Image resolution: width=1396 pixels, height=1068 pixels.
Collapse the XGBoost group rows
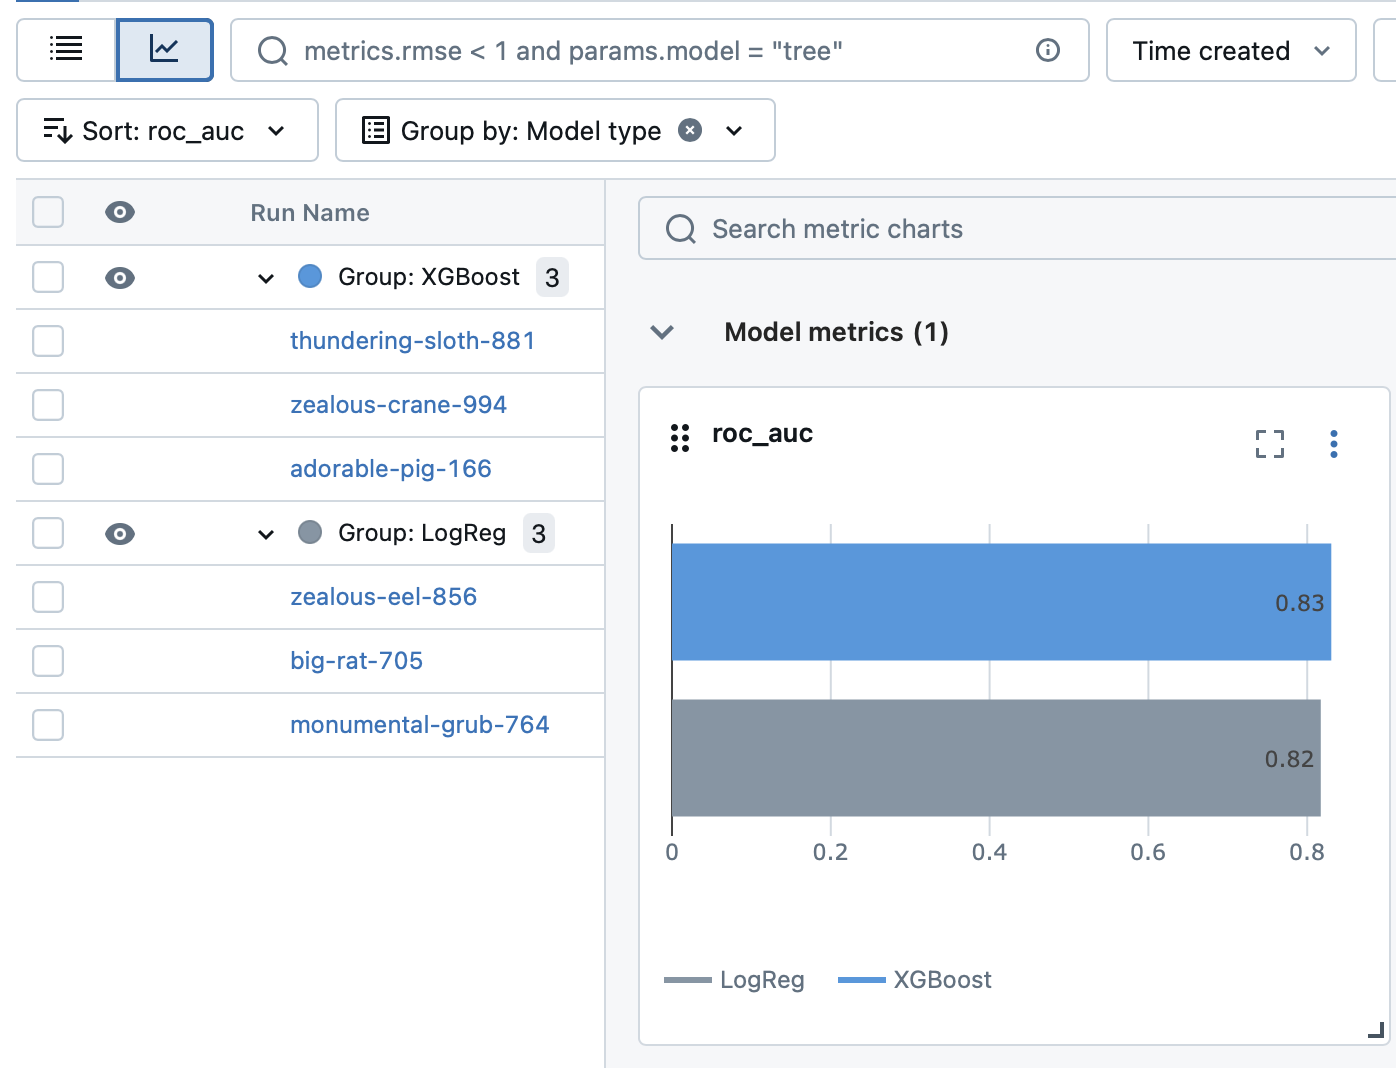[x=266, y=278]
